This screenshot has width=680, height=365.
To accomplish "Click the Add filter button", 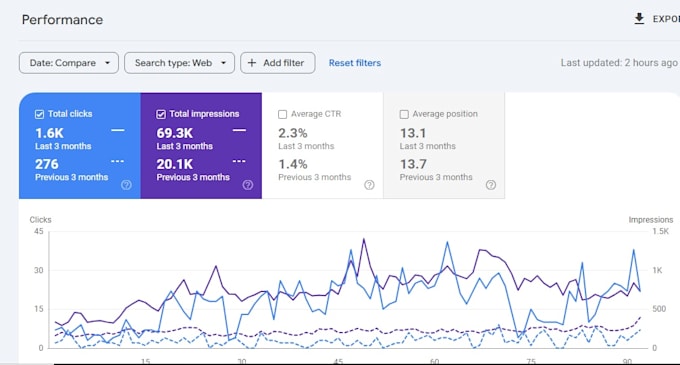I will 278,63.
